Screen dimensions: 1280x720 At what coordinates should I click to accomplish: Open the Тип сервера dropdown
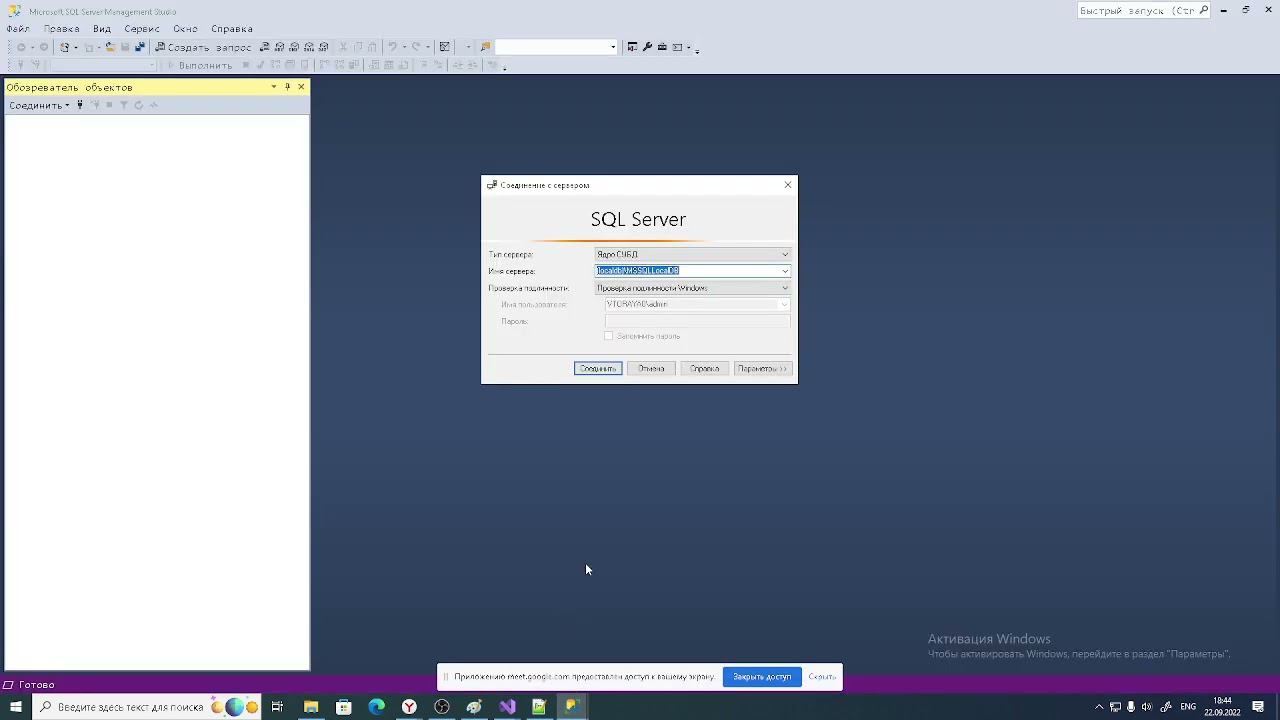[692, 254]
